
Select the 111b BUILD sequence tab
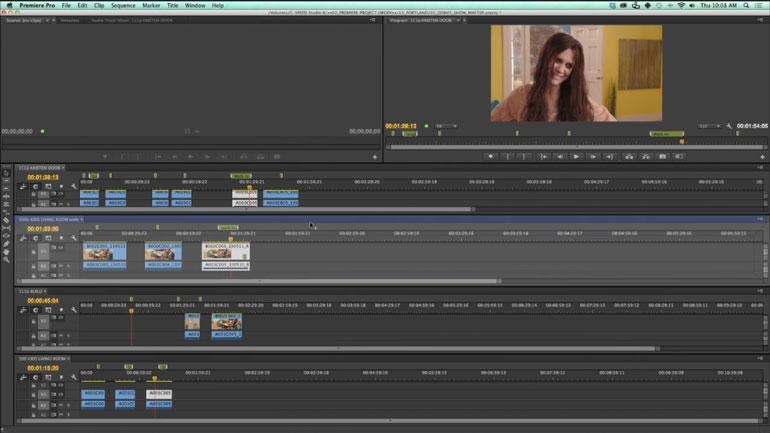(x=30, y=291)
